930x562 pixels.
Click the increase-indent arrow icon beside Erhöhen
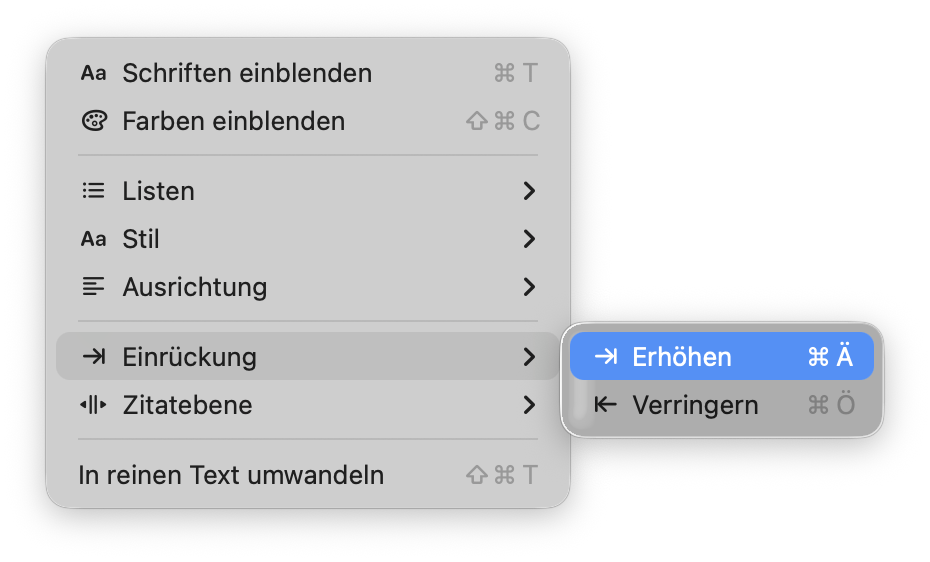click(605, 357)
